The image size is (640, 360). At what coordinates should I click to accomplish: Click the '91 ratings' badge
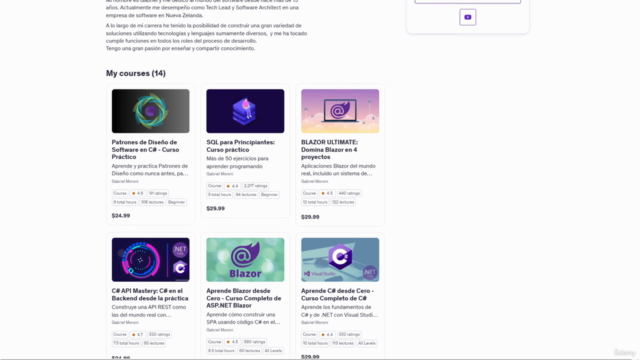point(158,193)
